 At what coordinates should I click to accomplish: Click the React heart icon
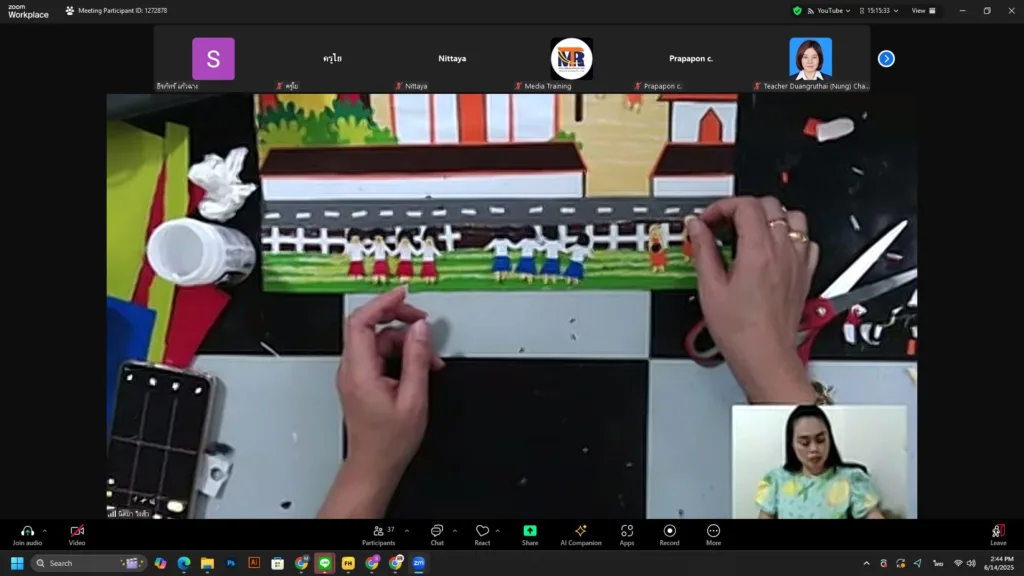coord(482,531)
